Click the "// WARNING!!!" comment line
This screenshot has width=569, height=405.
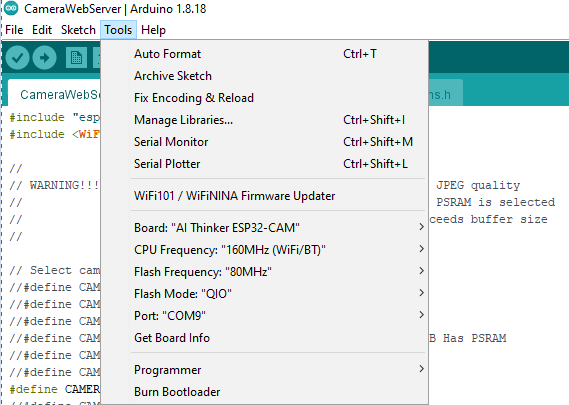click(x=54, y=185)
